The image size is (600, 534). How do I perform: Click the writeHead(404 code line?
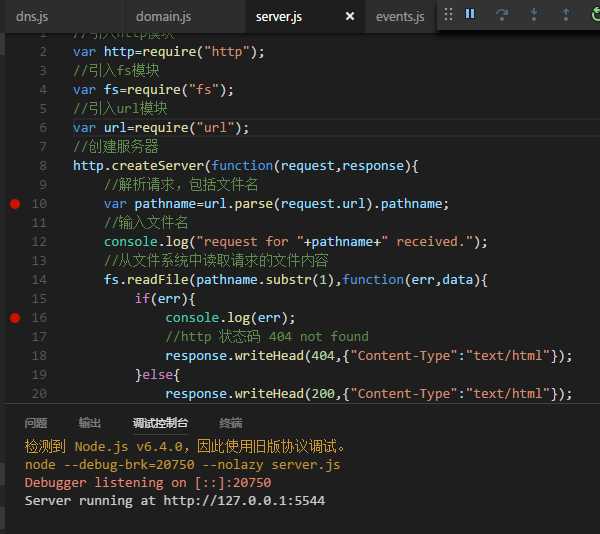pos(369,356)
